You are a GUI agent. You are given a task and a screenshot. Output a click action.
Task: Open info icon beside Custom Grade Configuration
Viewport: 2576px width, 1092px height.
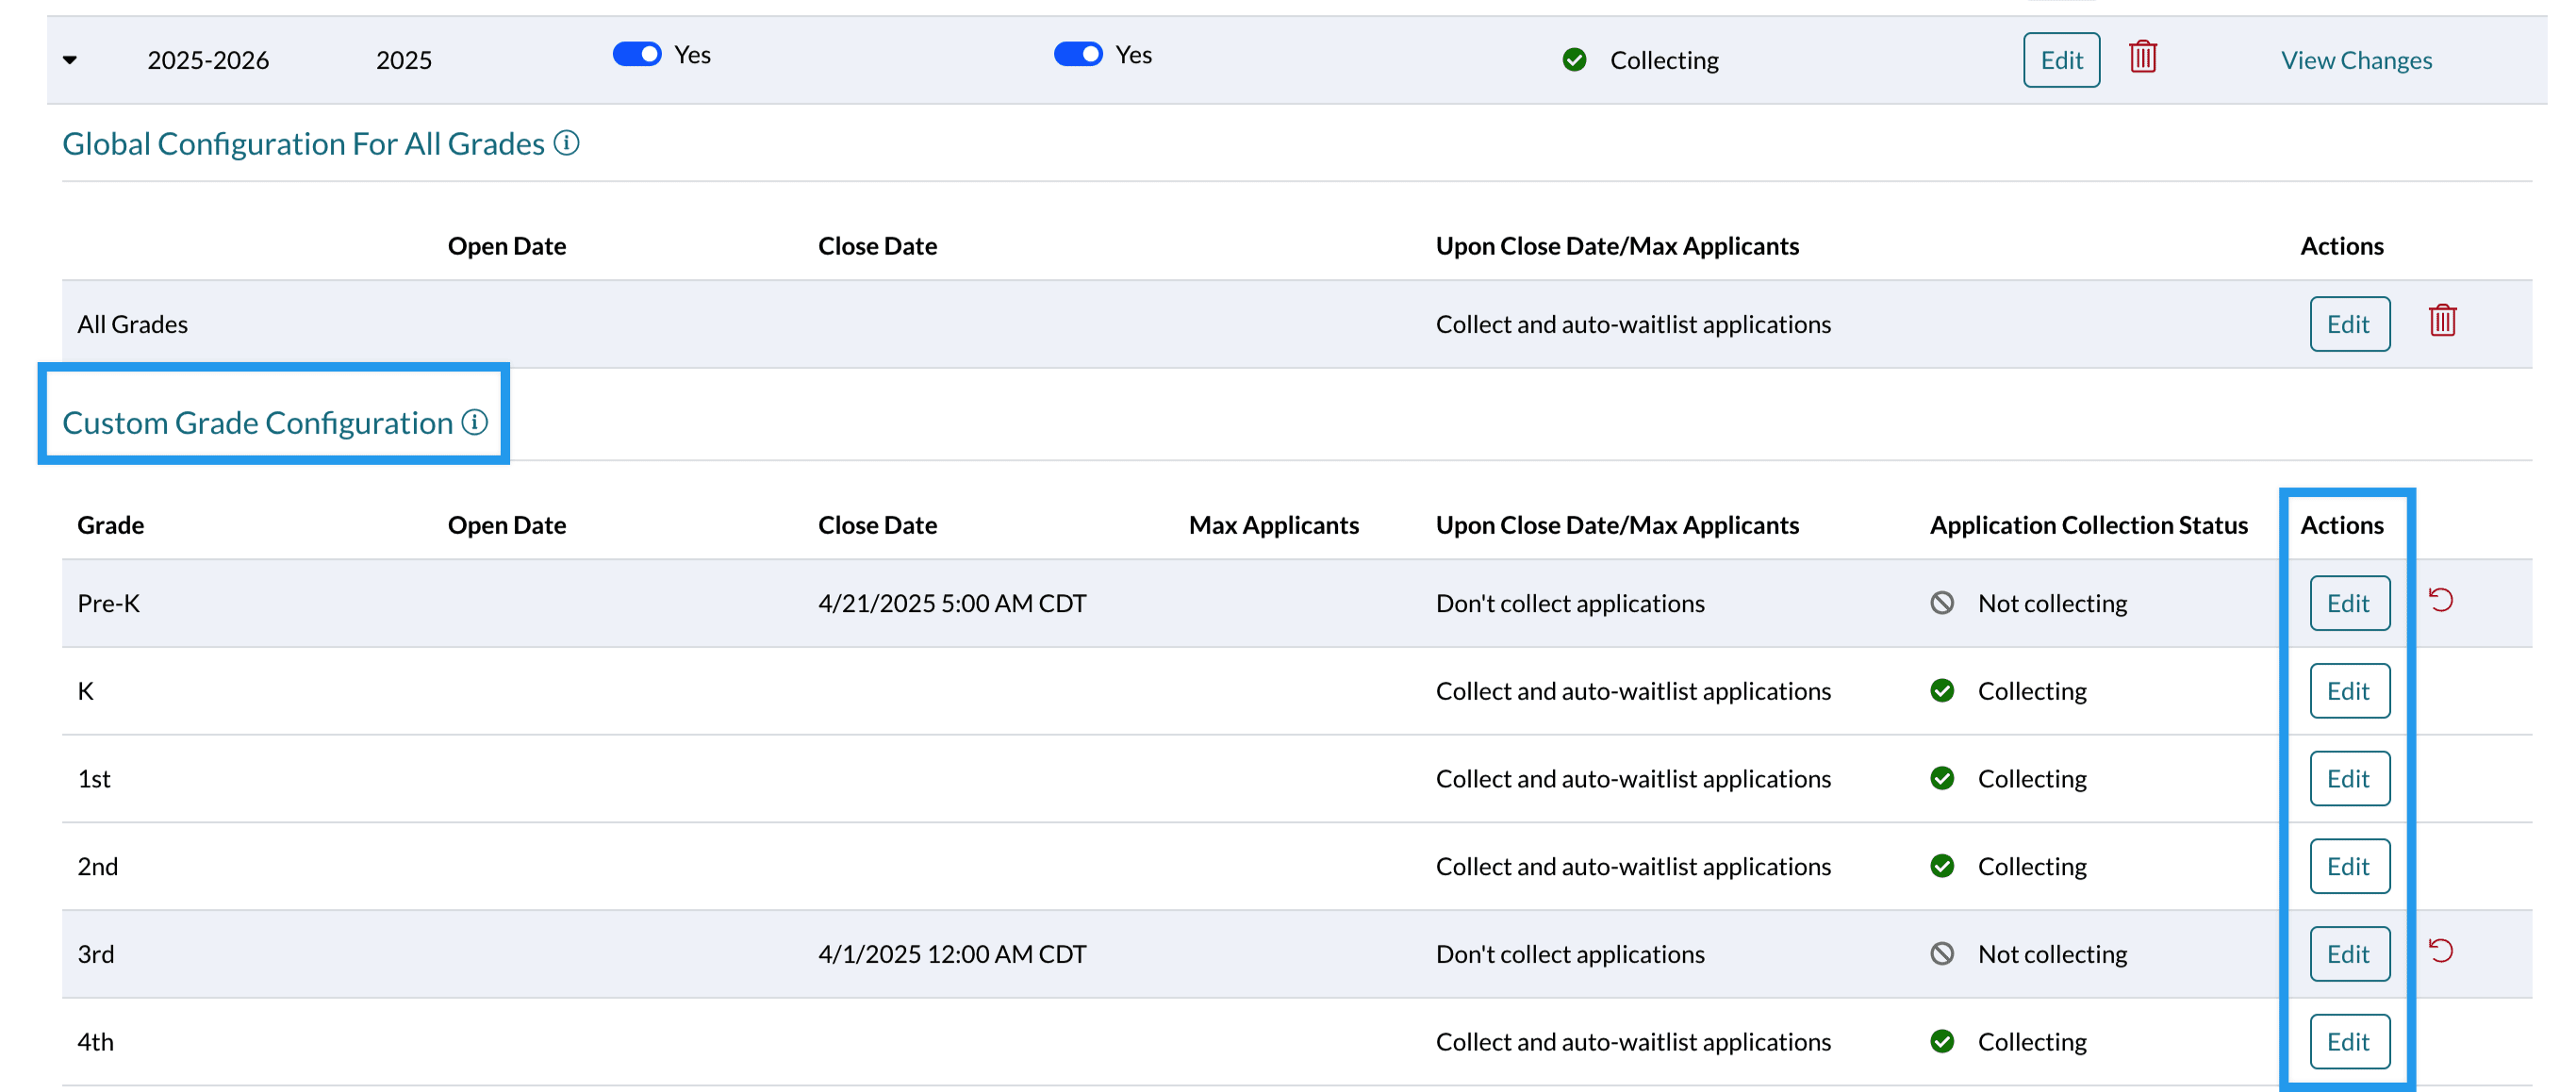[475, 422]
